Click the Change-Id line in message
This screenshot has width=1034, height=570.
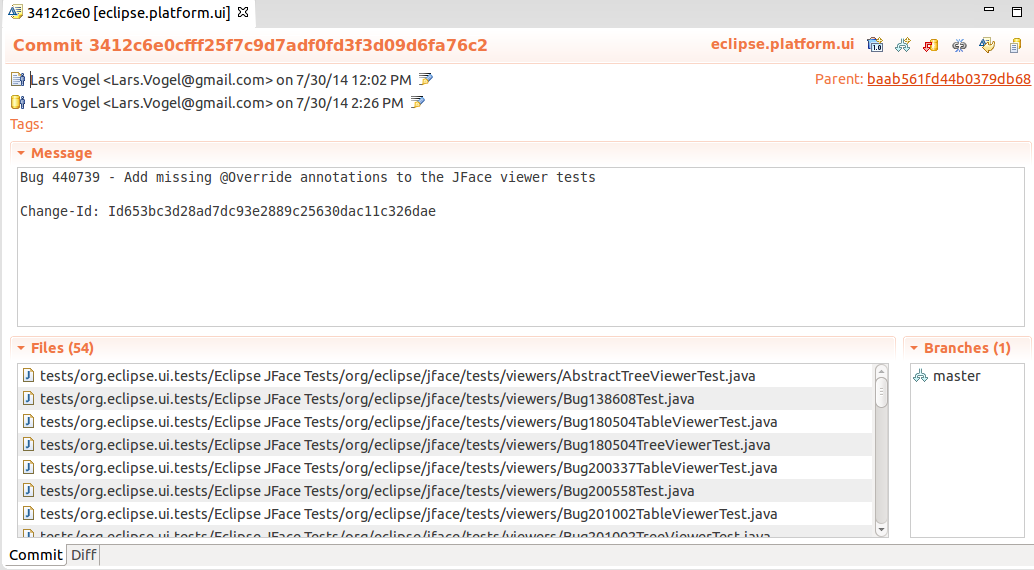(228, 211)
